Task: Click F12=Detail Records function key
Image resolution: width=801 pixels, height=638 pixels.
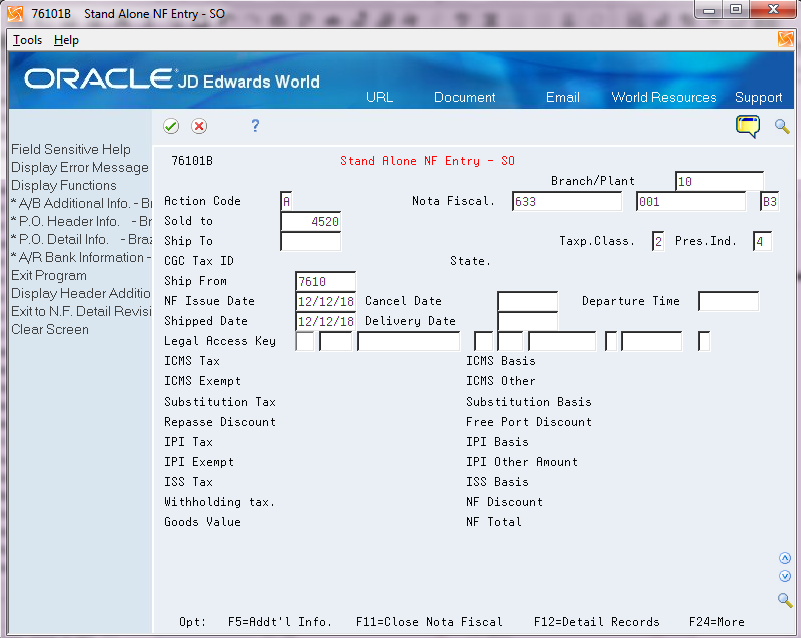Action: coord(597,622)
